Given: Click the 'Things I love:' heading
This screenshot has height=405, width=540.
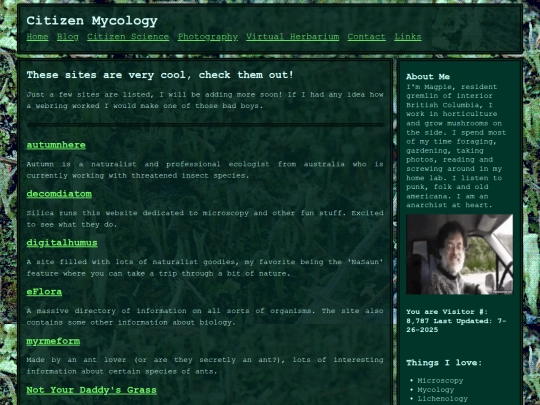Looking at the screenshot, I should coord(444,363).
